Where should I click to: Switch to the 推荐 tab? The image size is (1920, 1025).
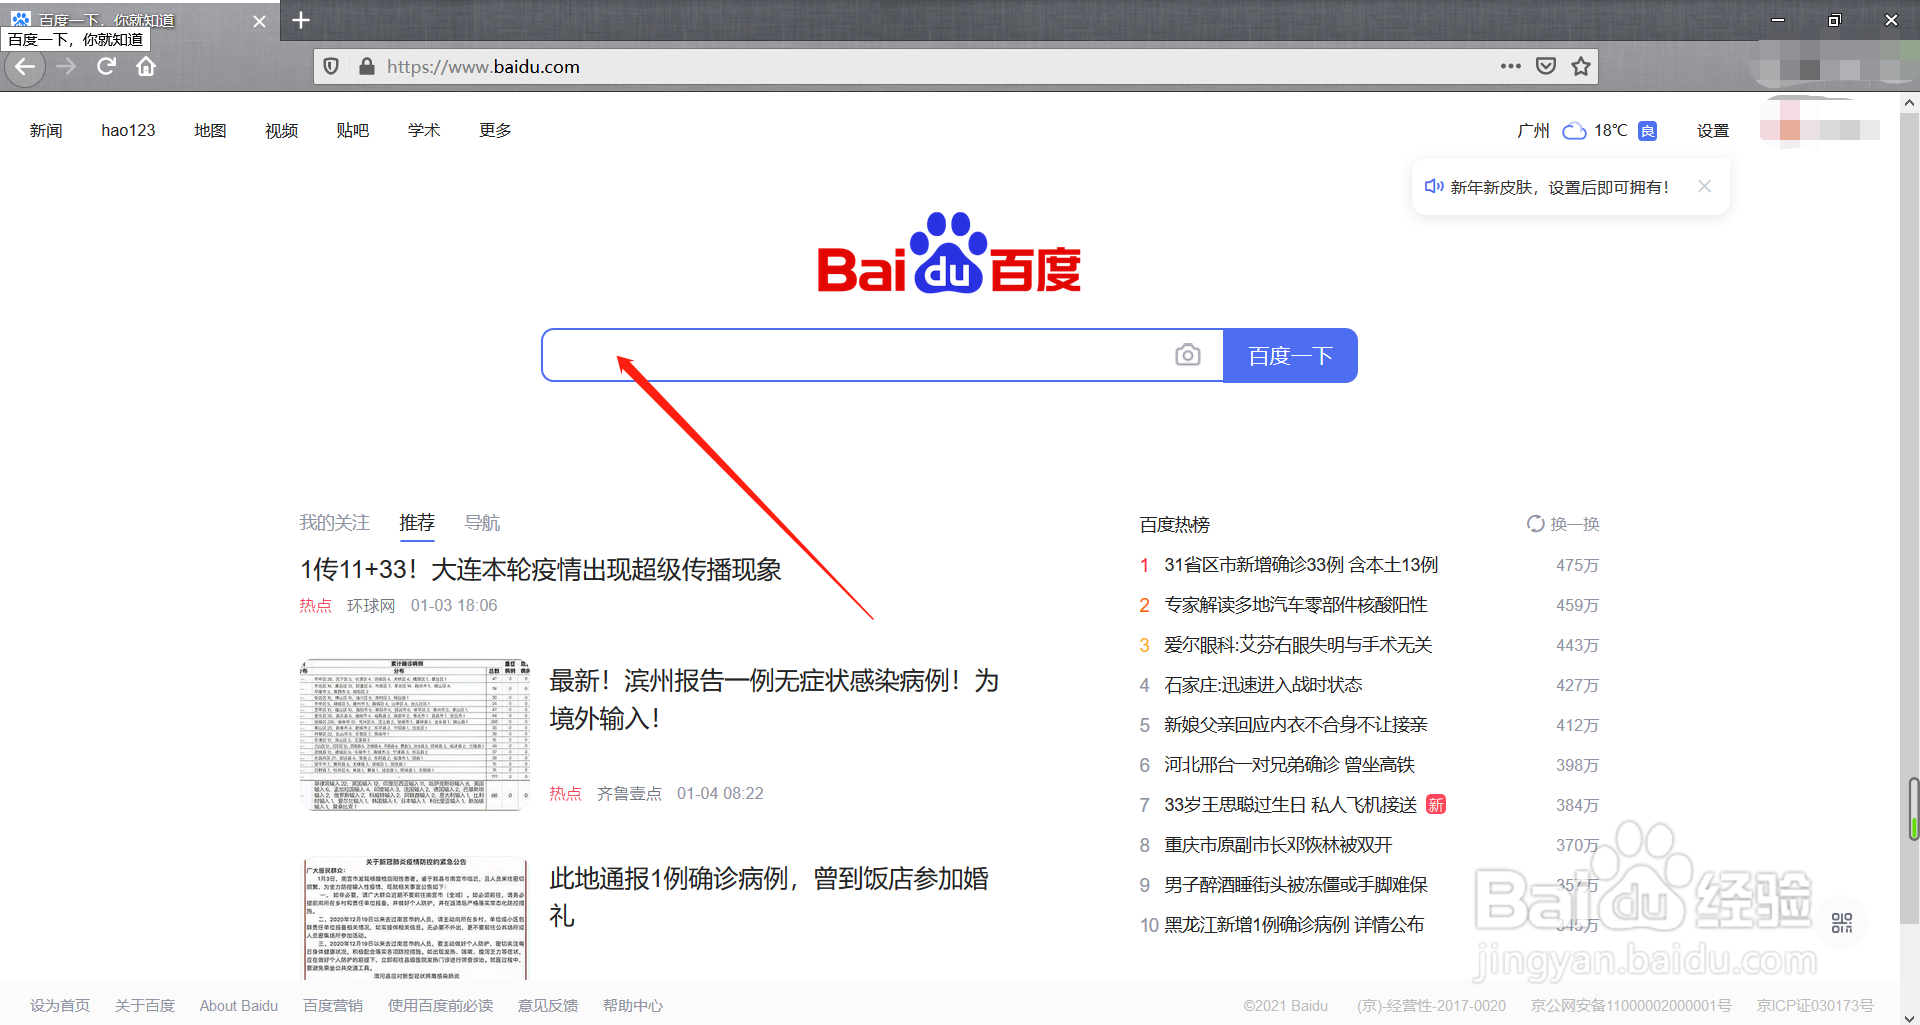(x=417, y=522)
